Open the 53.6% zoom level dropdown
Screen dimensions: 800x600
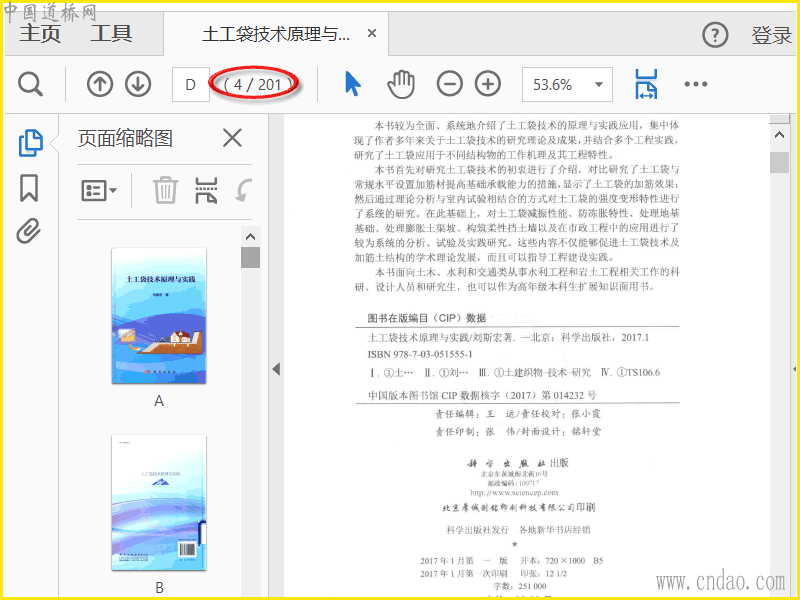(567, 84)
